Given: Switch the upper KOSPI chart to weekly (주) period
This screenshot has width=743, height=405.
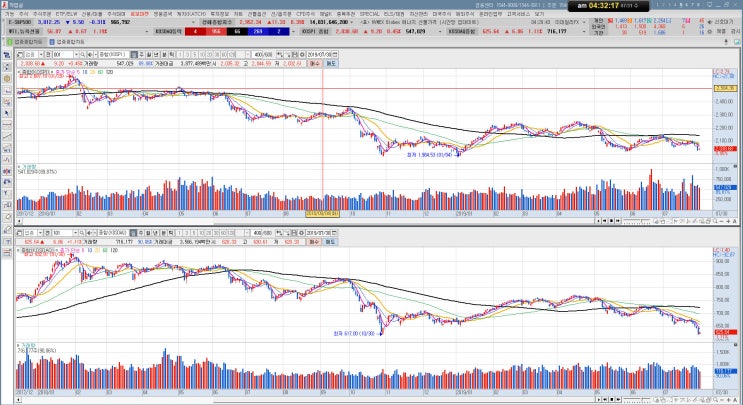Looking at the screenshot, I should click(141, 54).
